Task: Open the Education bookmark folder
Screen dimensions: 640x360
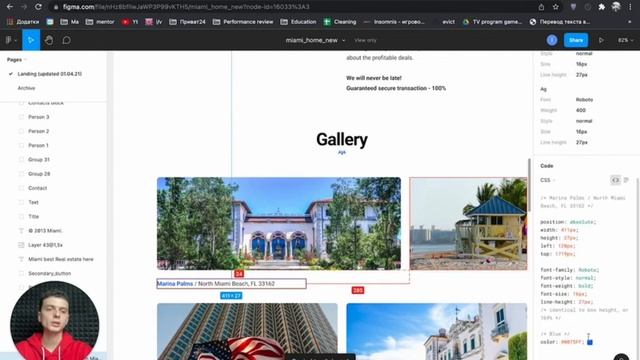Action: (x=298, y=22)
